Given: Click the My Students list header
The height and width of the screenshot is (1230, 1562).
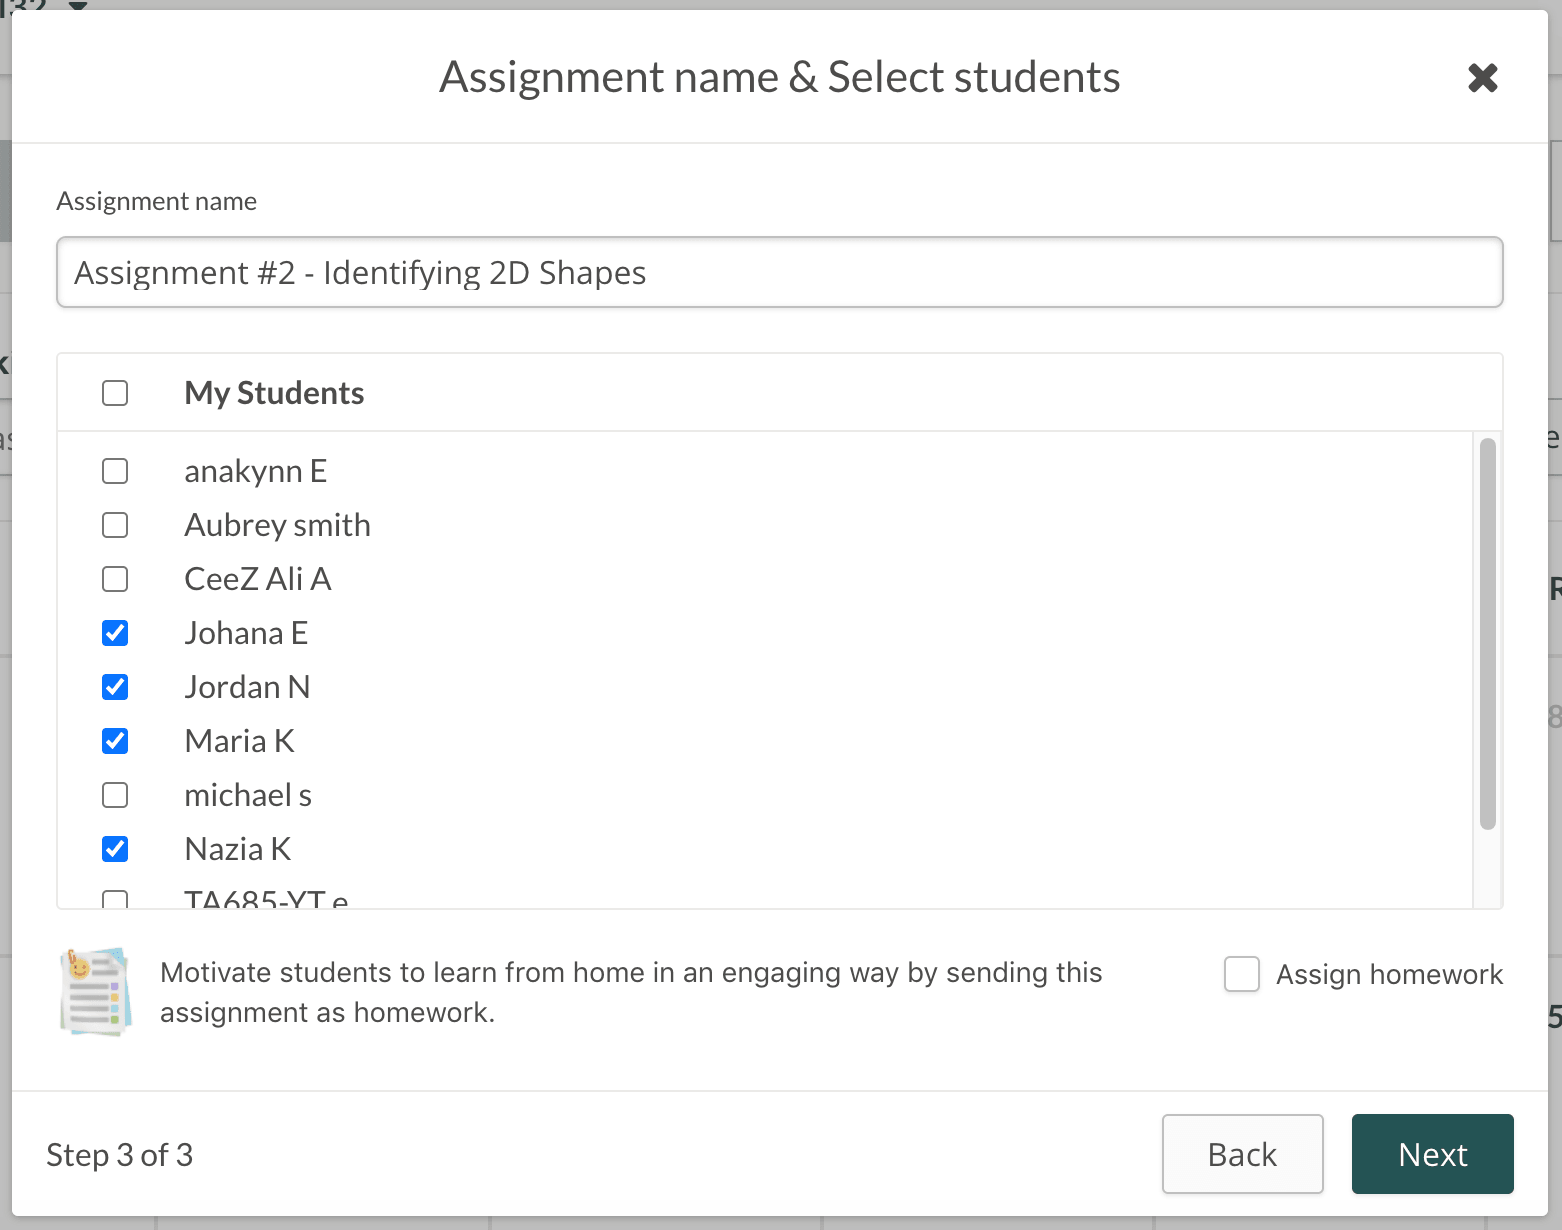Looking at the screenshot, I should 273,393.
